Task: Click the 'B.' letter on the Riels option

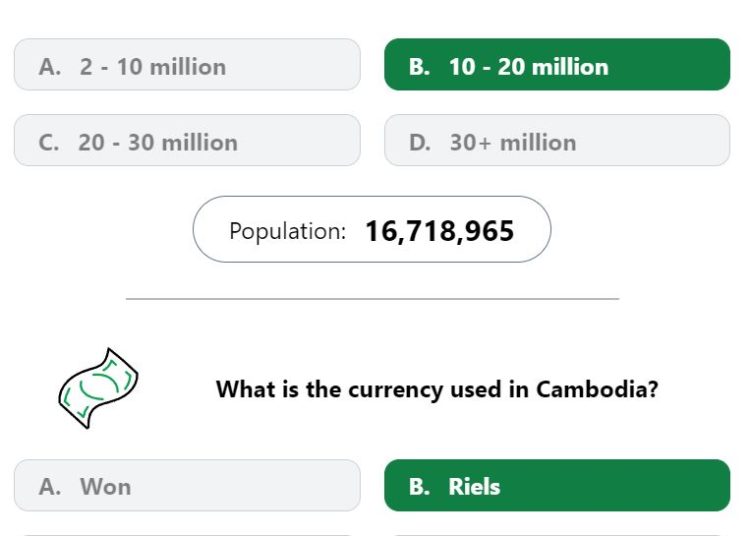Action: click(419, 487)
